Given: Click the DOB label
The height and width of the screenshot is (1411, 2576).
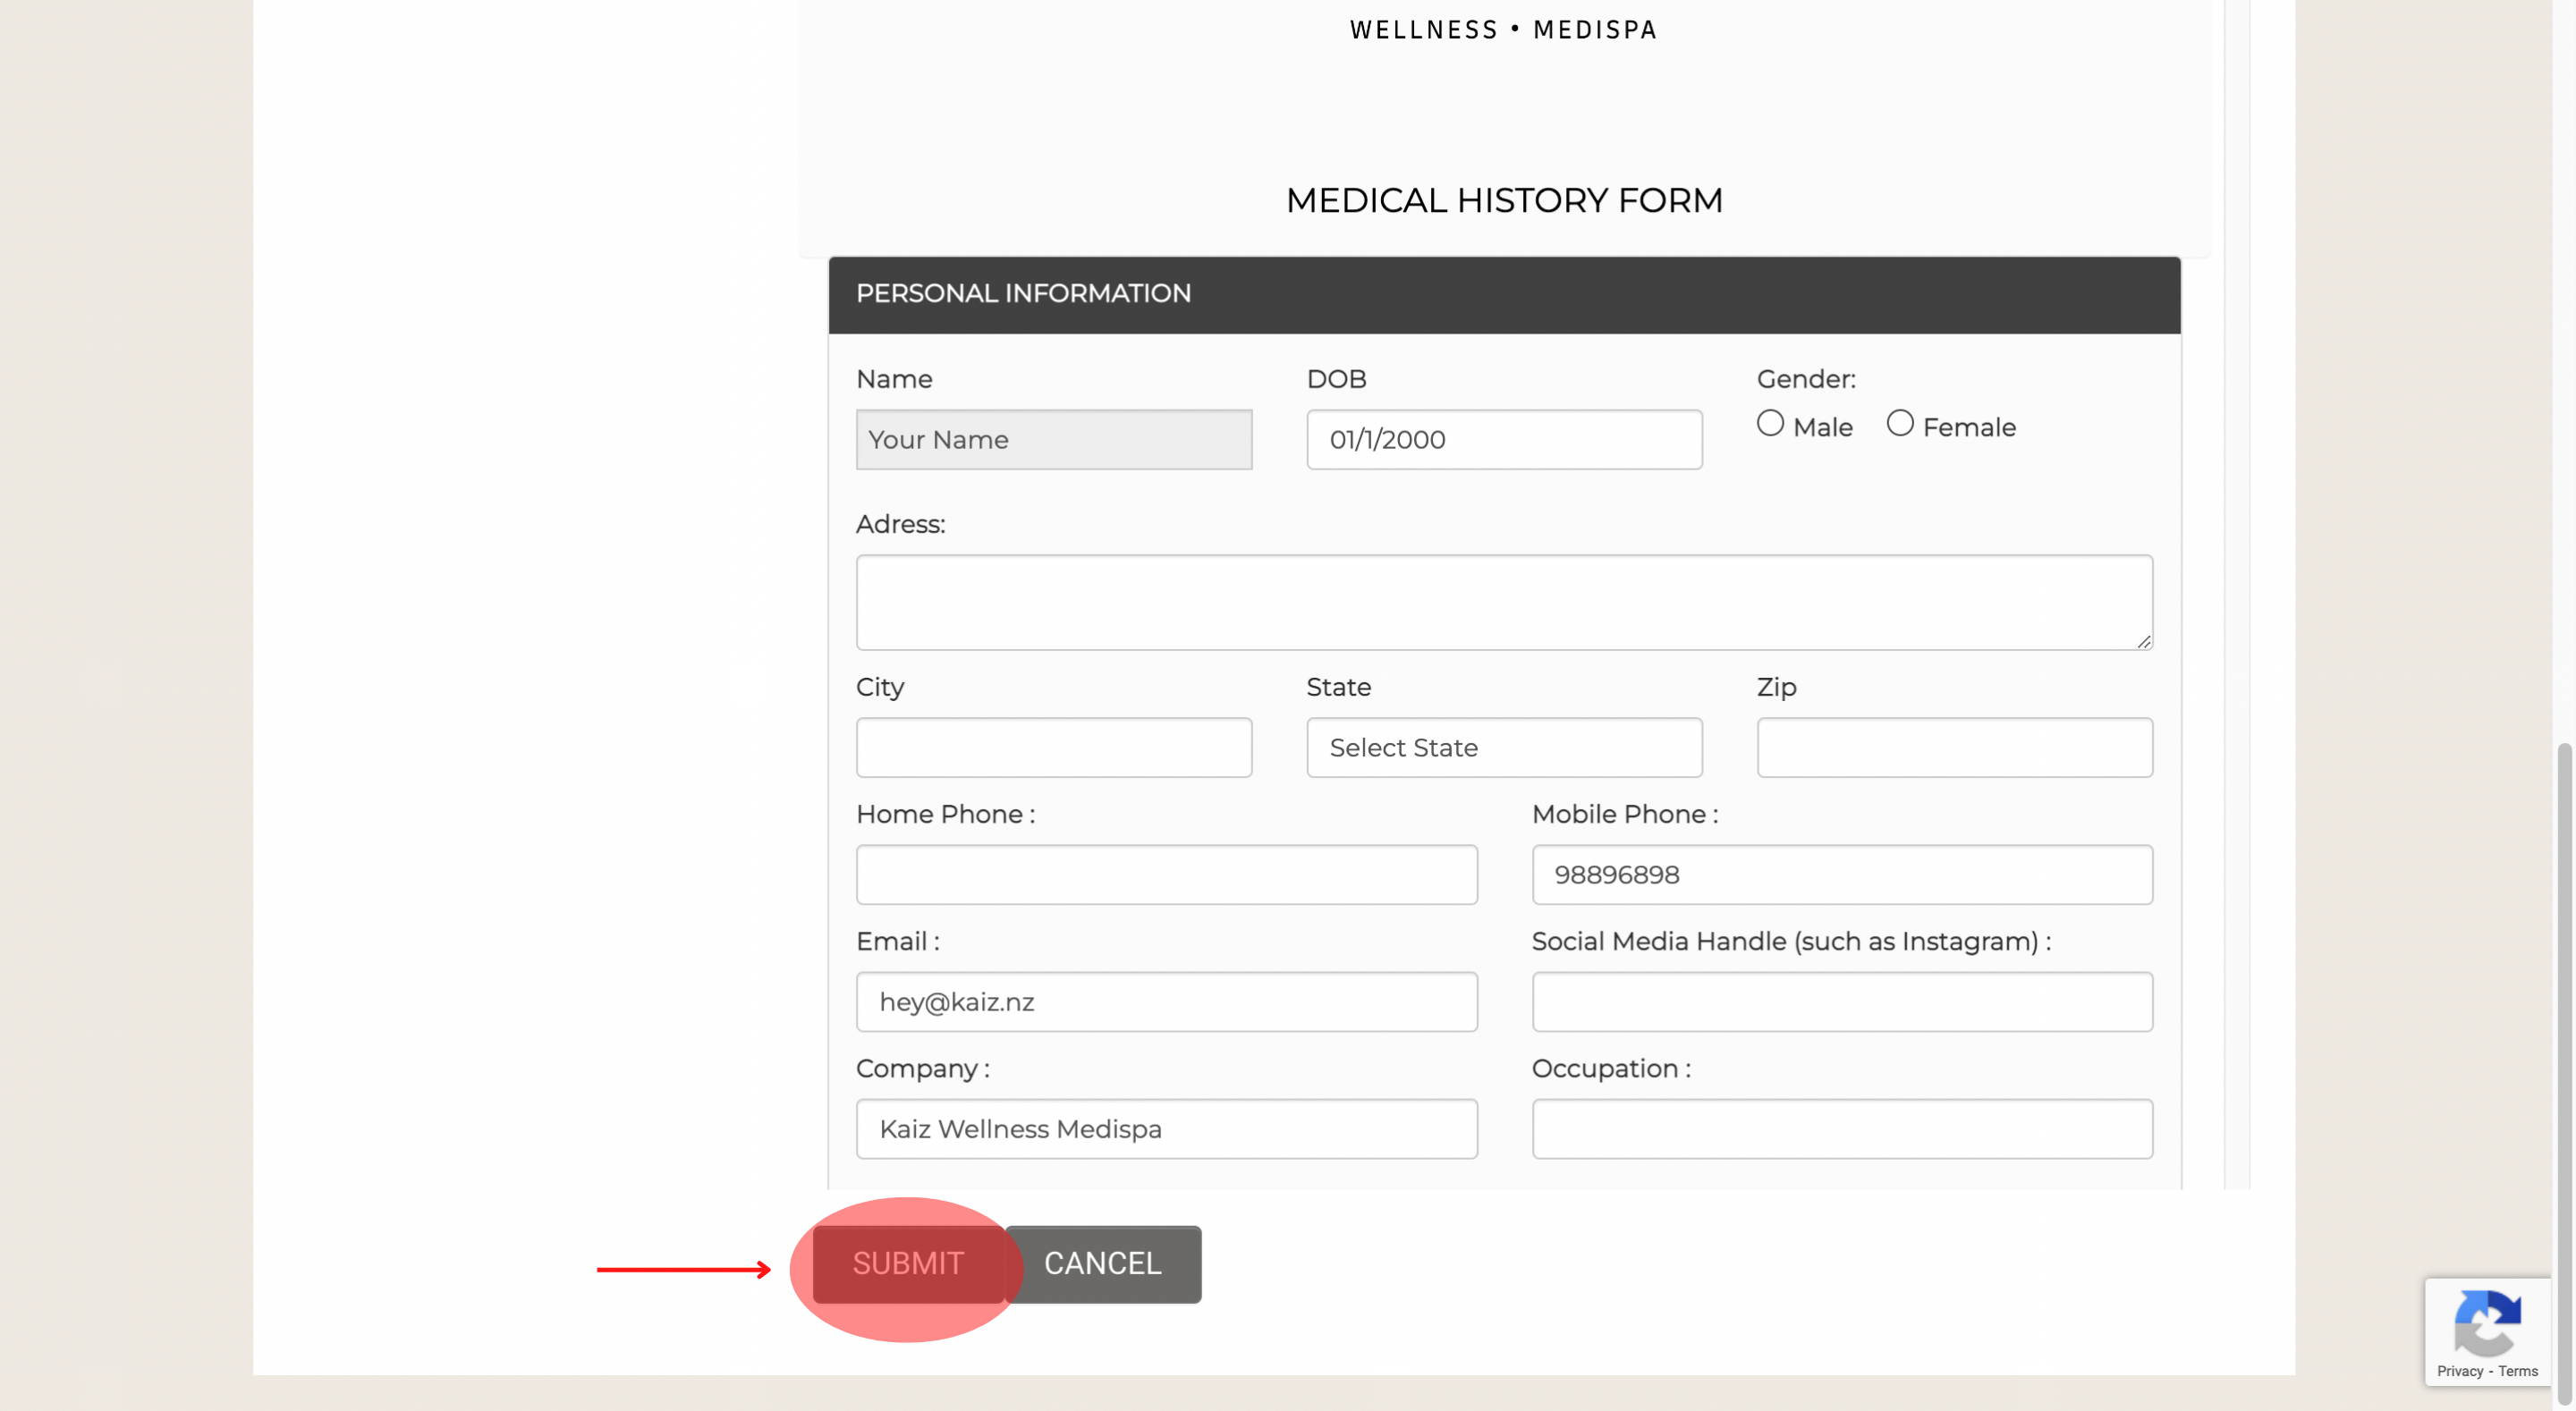Looking at the screenshot, I should pos(1336,379).
